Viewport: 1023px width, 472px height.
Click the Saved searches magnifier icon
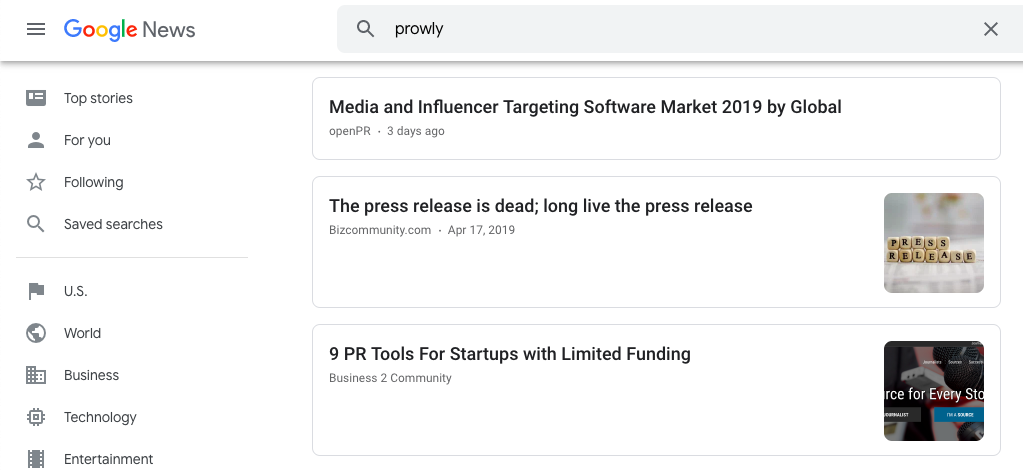pos(36,224)
